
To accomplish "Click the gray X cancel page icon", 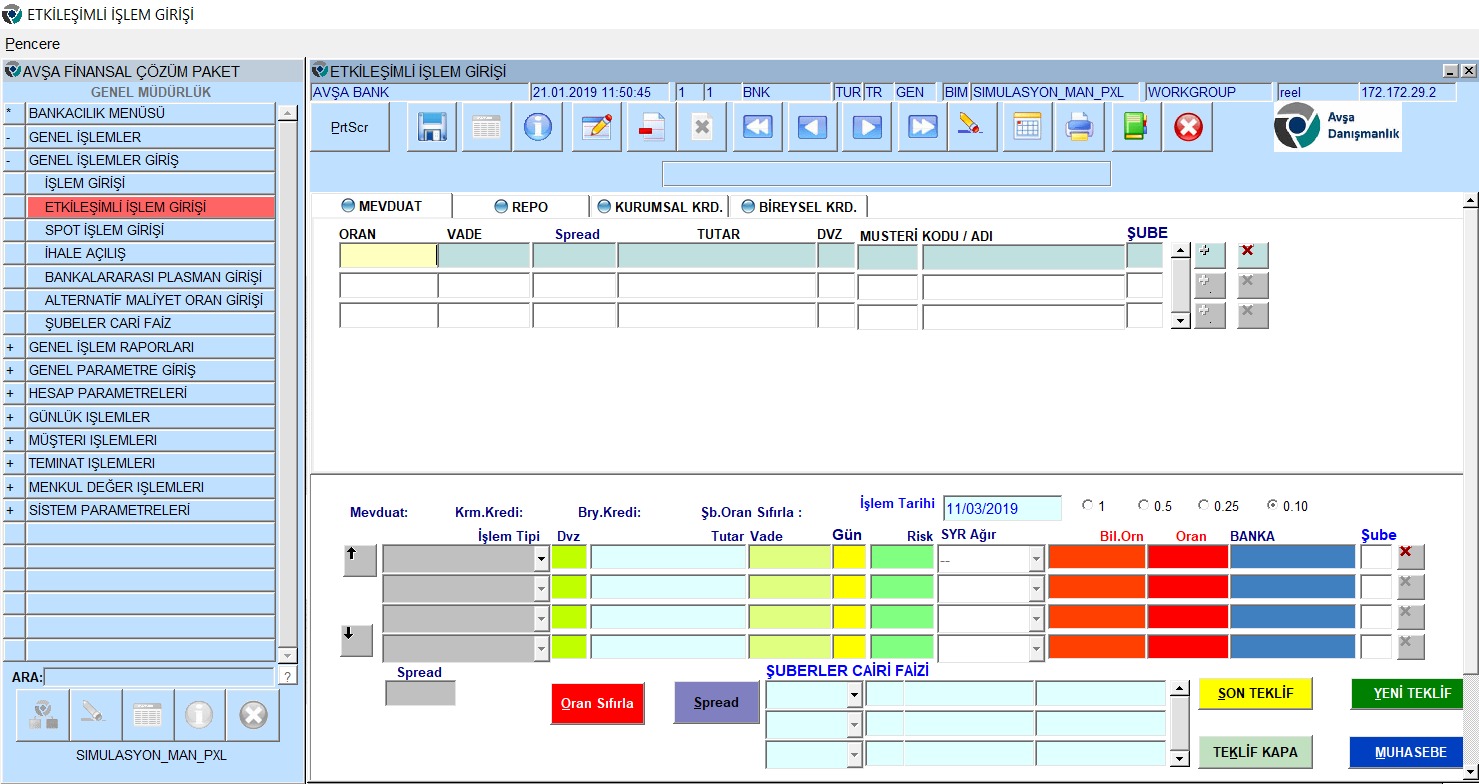I will point(702,127).
